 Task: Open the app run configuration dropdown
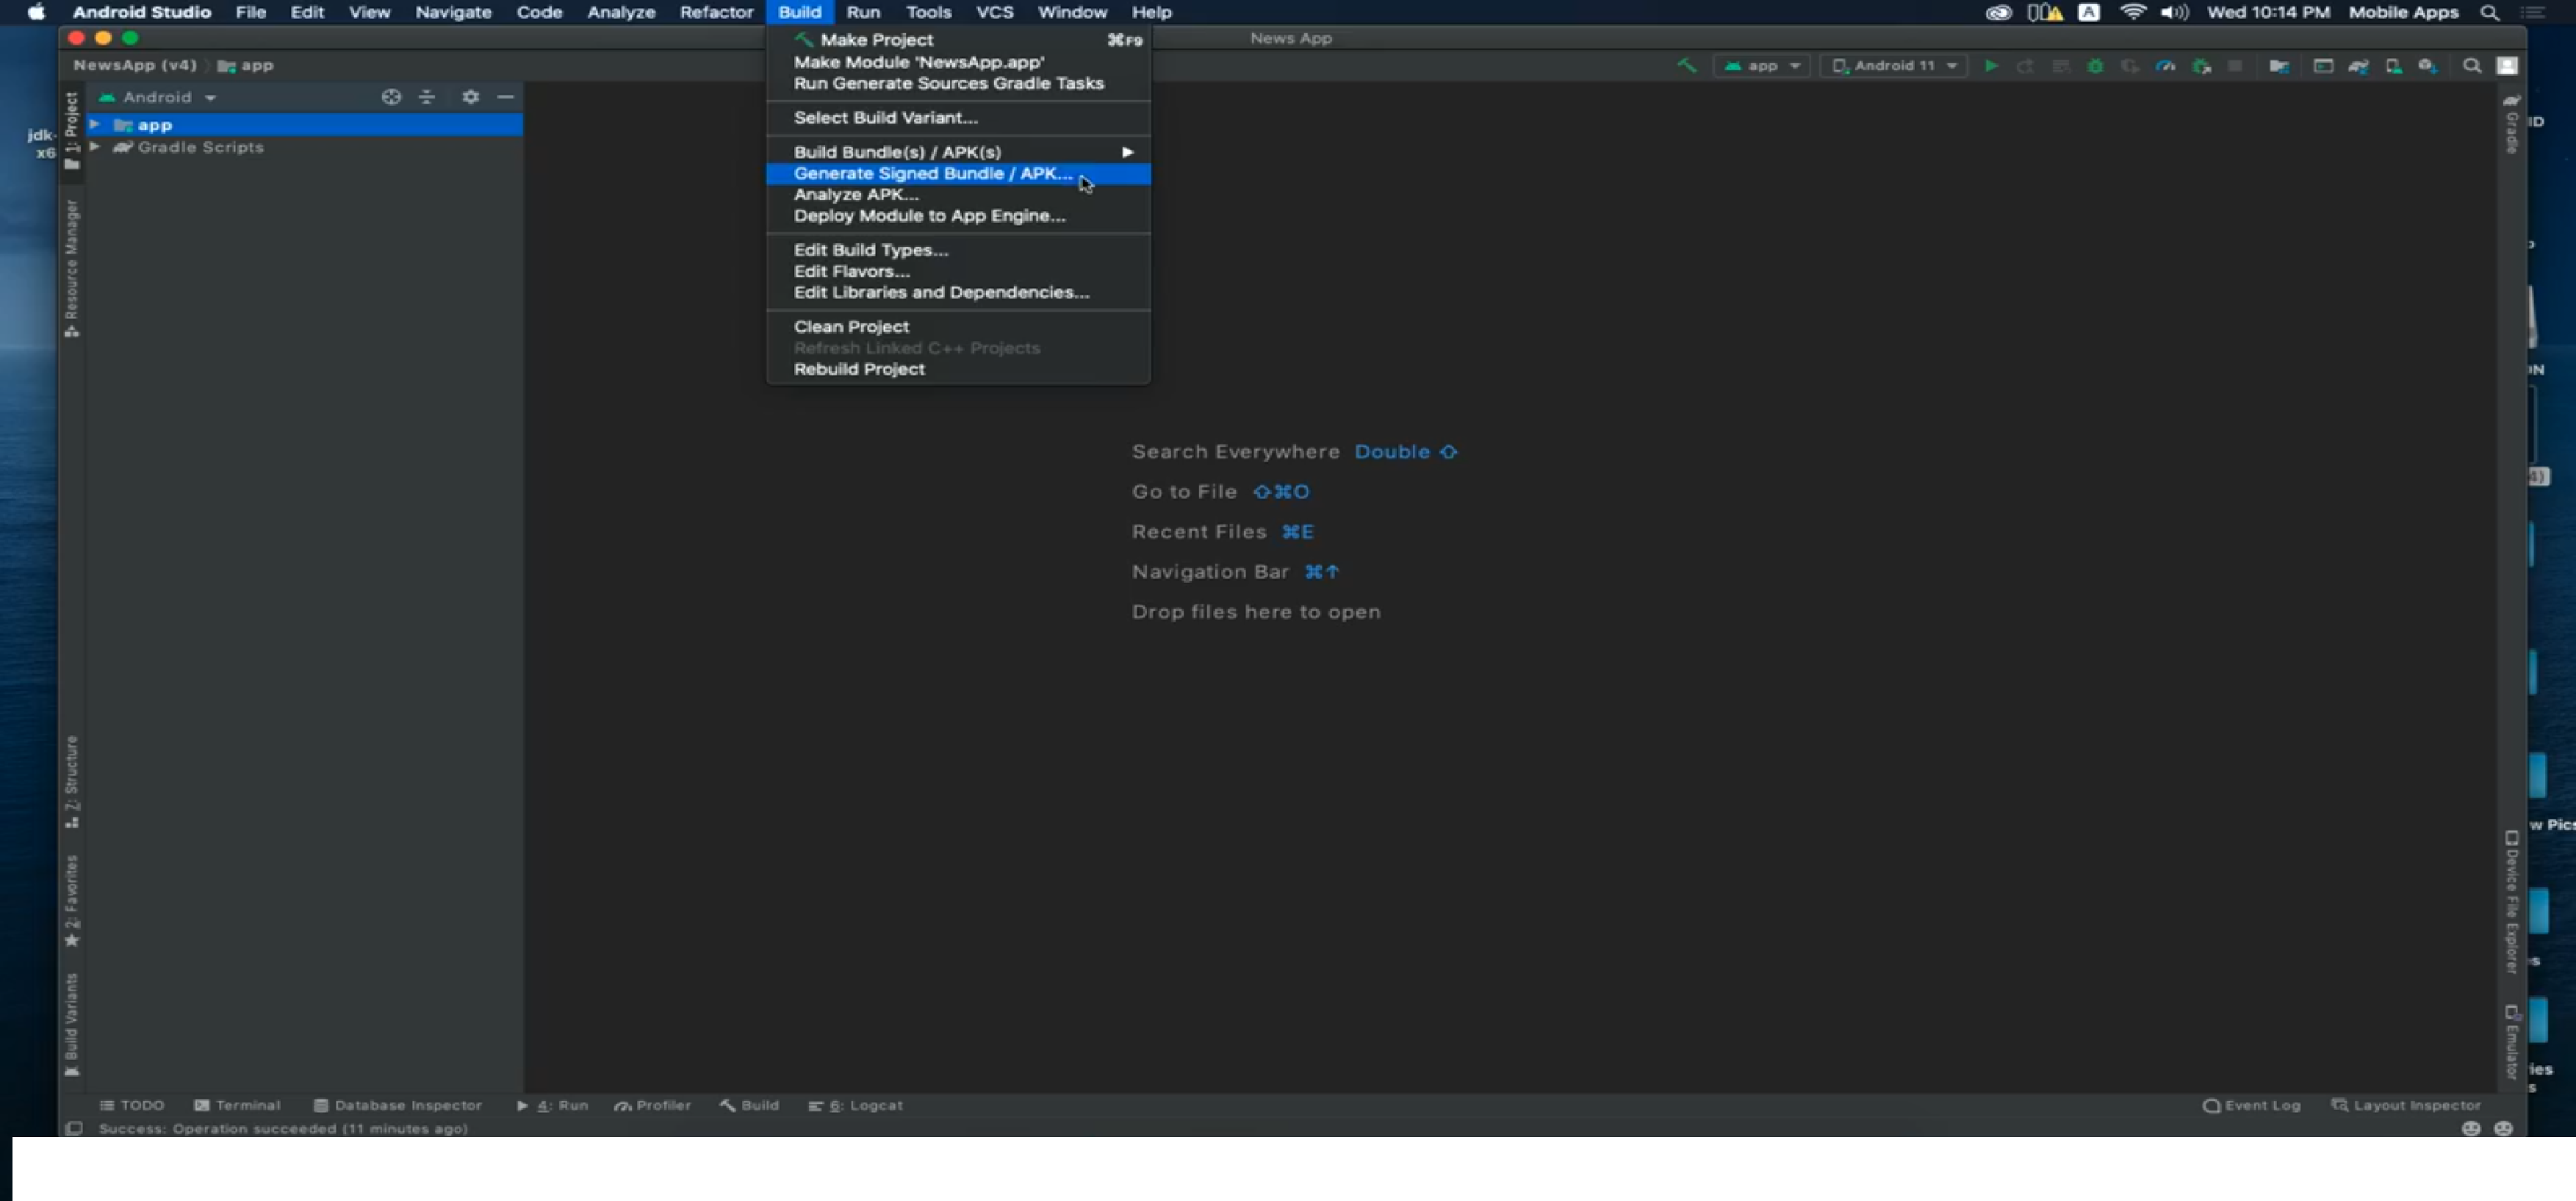click(x=1761, y=66)
